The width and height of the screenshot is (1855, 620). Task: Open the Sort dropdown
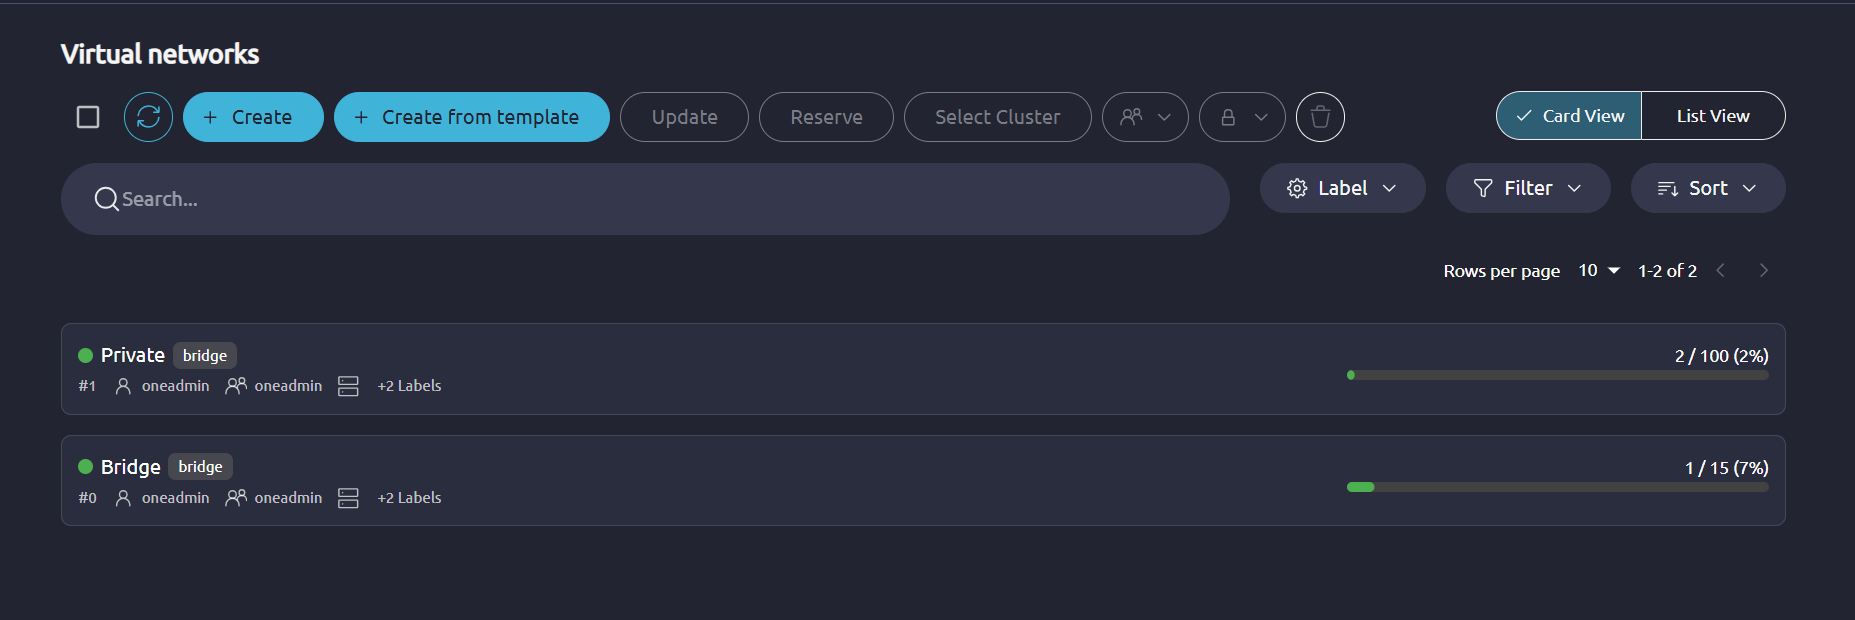click(1708, 188)
